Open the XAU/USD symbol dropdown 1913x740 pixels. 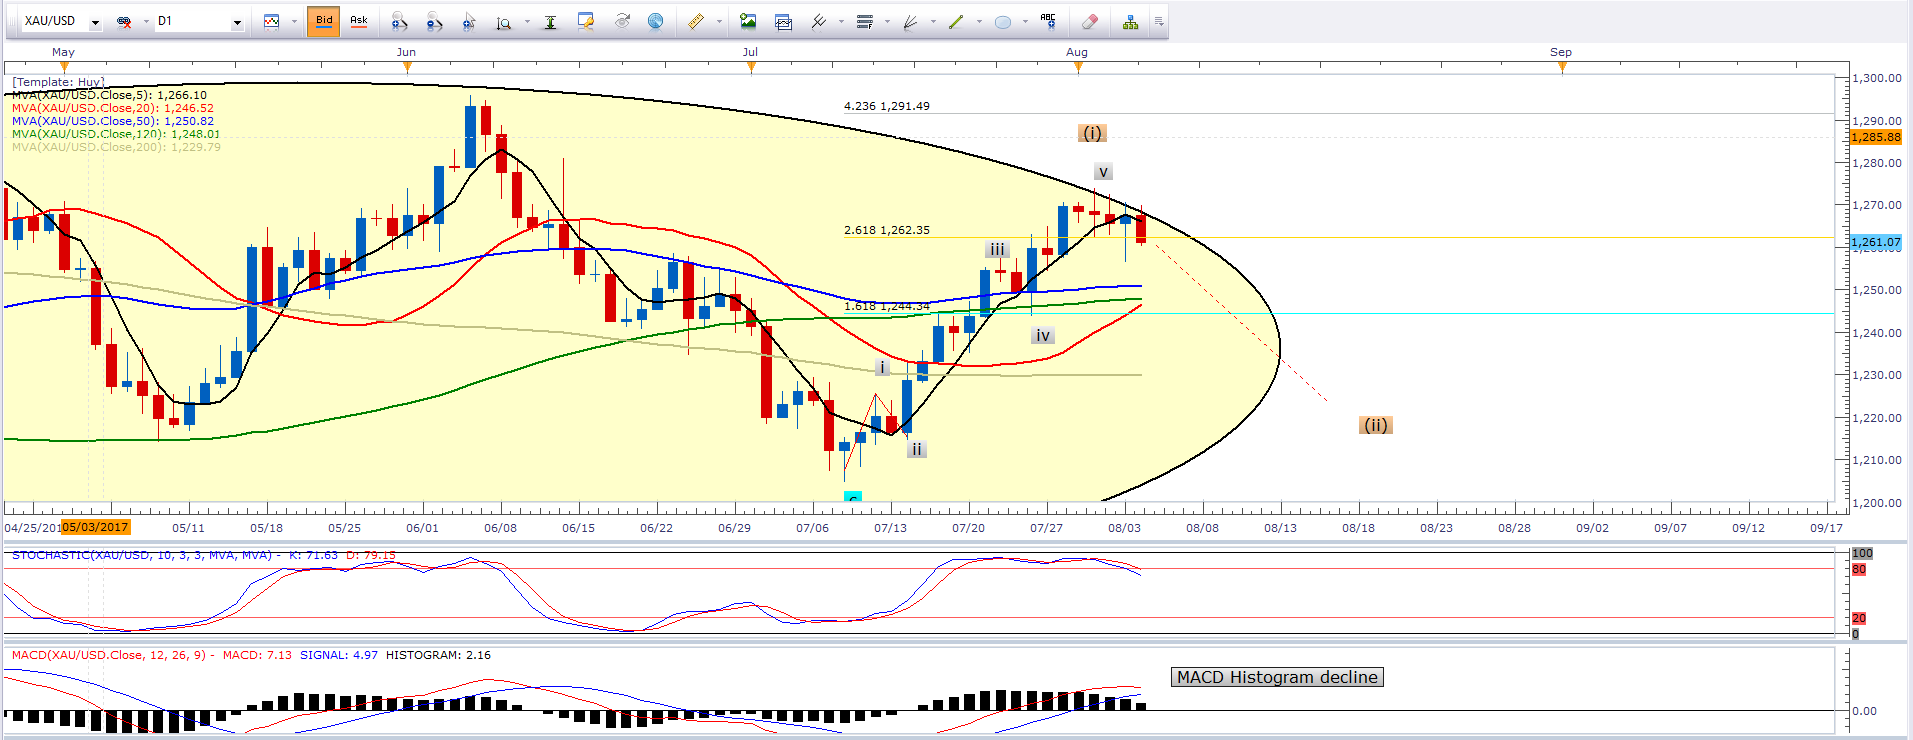95,22
